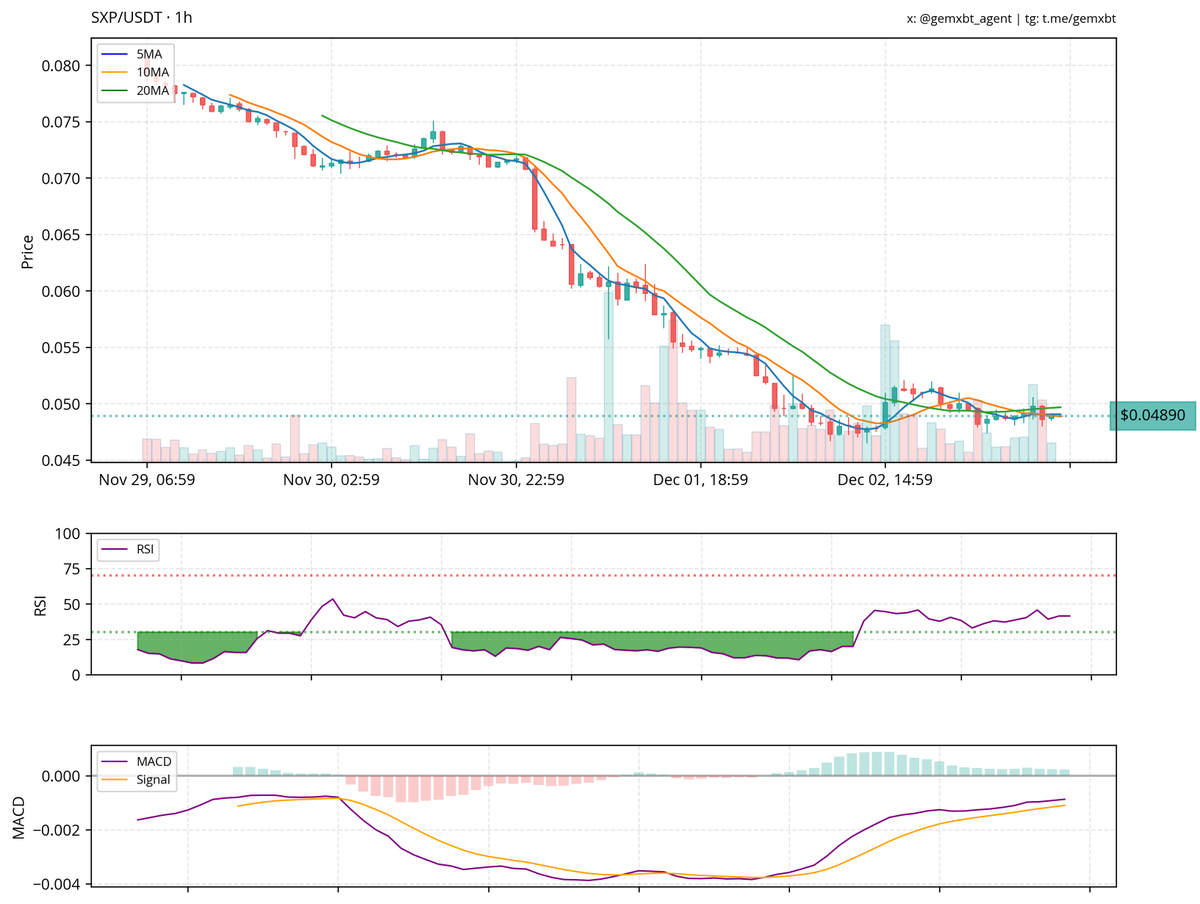The image size is (1200, 904).
Task: Toggle the 10MA line in the legend
Action: click(152, 73)
